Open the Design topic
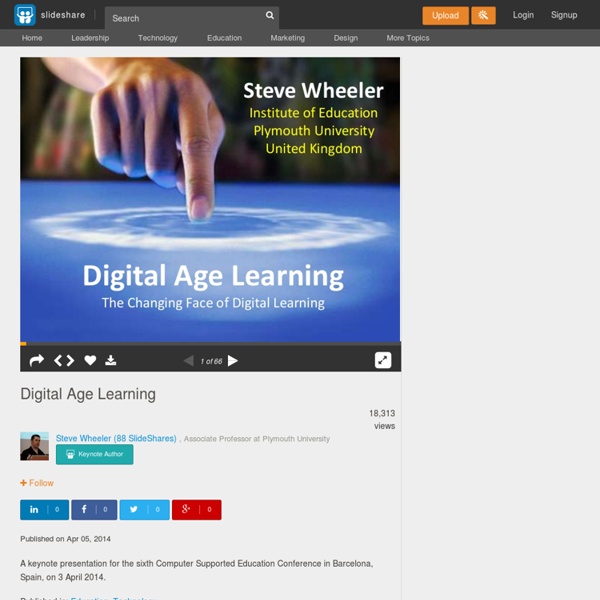The height and width of the screenshot is (600, 600). (346, 38)
